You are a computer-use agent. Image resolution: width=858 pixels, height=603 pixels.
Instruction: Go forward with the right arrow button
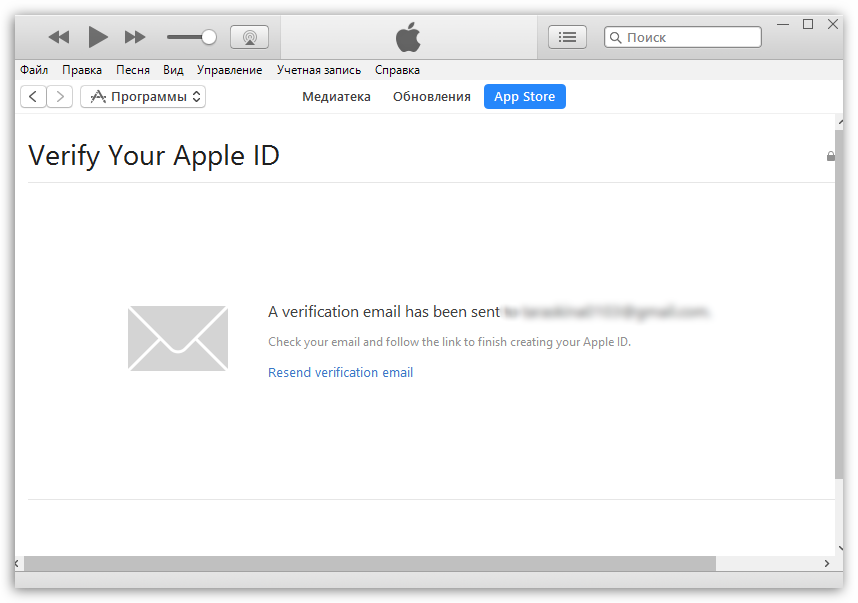60,96
